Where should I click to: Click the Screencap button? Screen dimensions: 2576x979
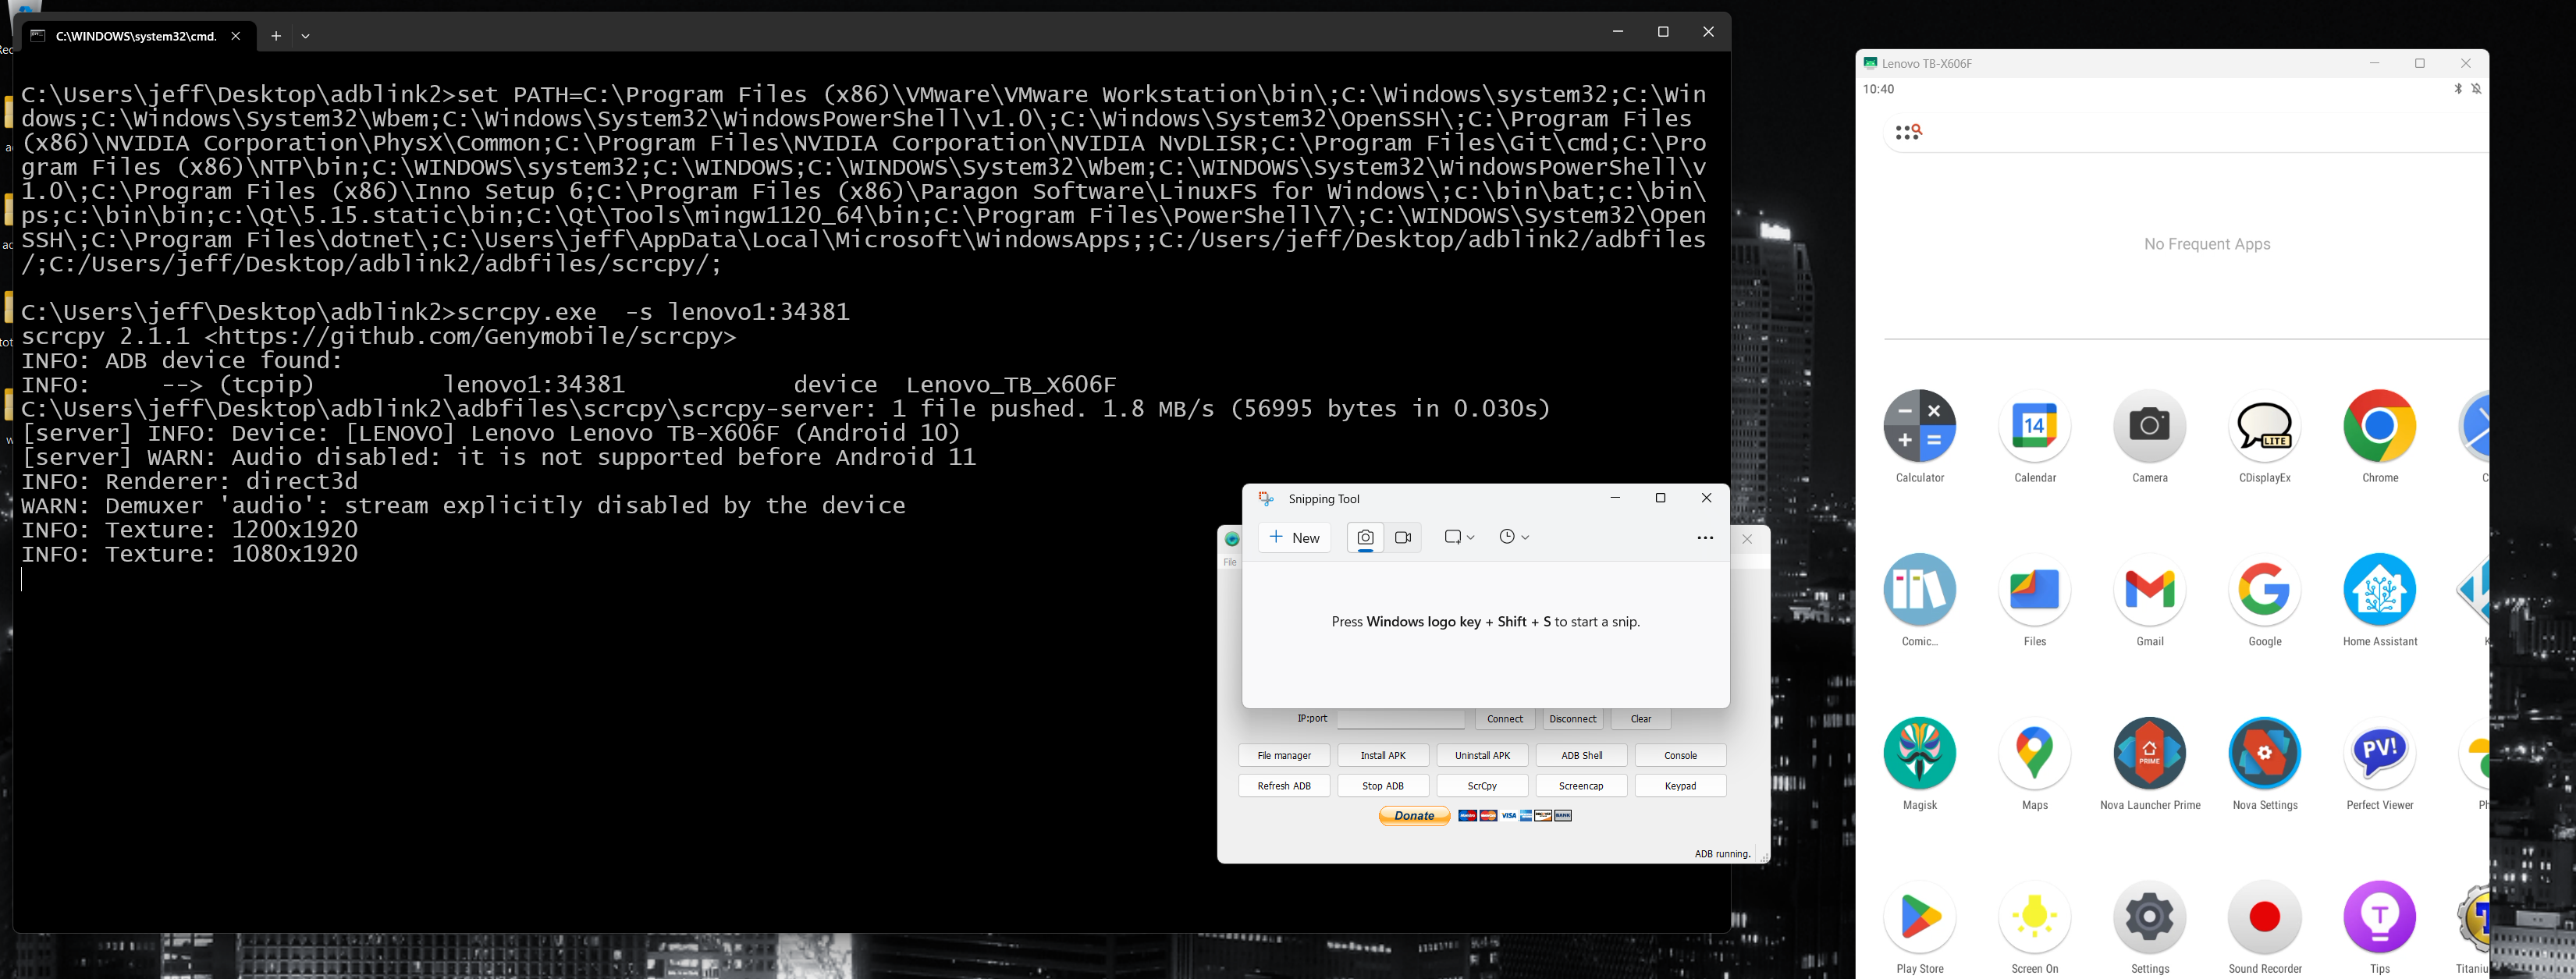(x=1581, y=786)
